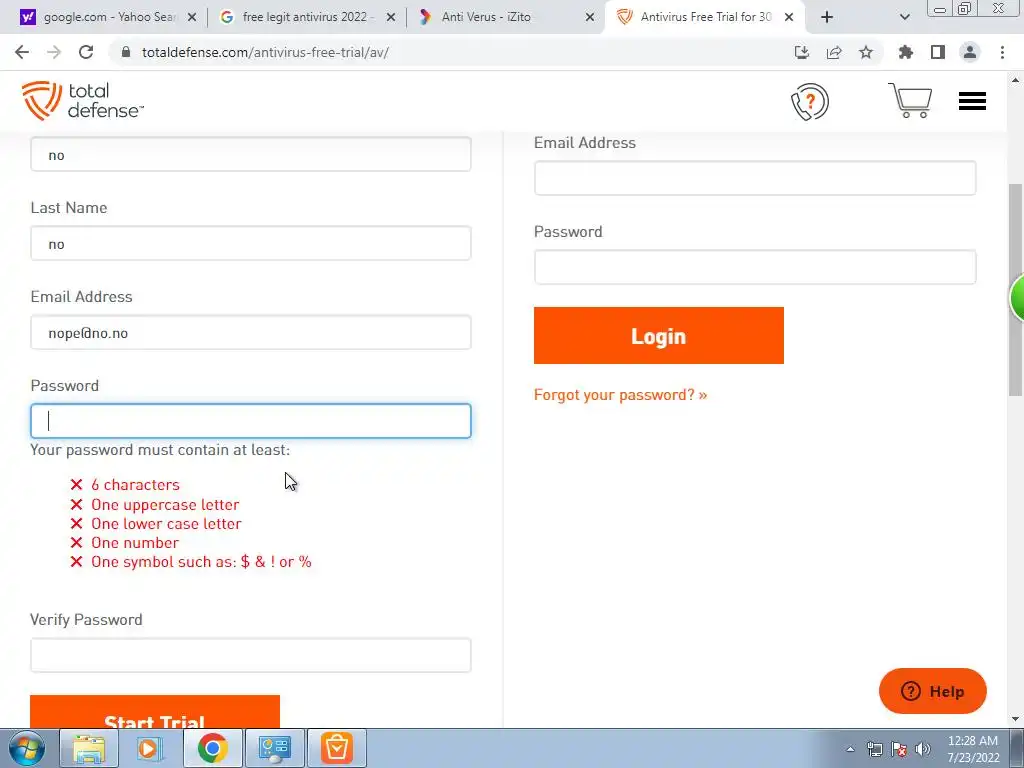
Task: Click login Email Address field
Action: (755, 178)
